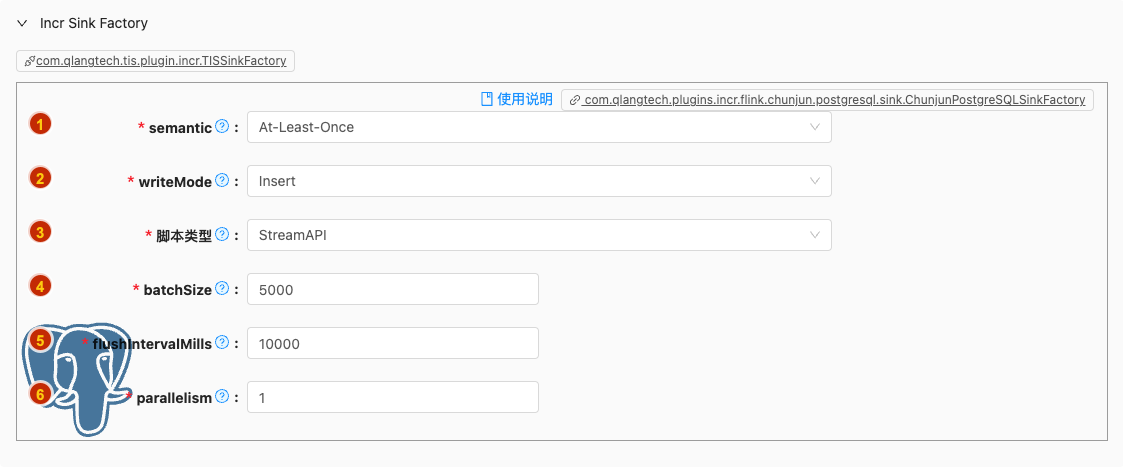The width and height of the screenshot is (1123, 467).
Task: Click the document icon beside 使用说明
Action: [x=488, y=99]
